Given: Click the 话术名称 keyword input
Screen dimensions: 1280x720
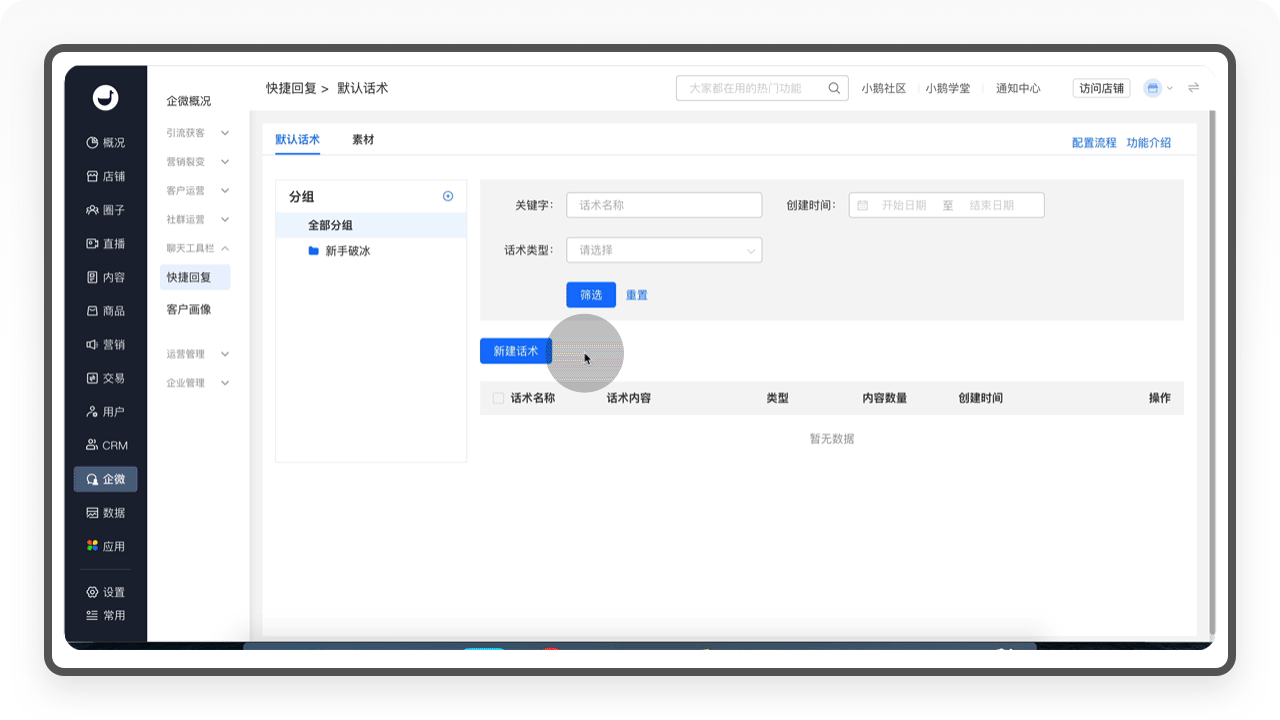Looking at the screenshot, I should [664, 205].
